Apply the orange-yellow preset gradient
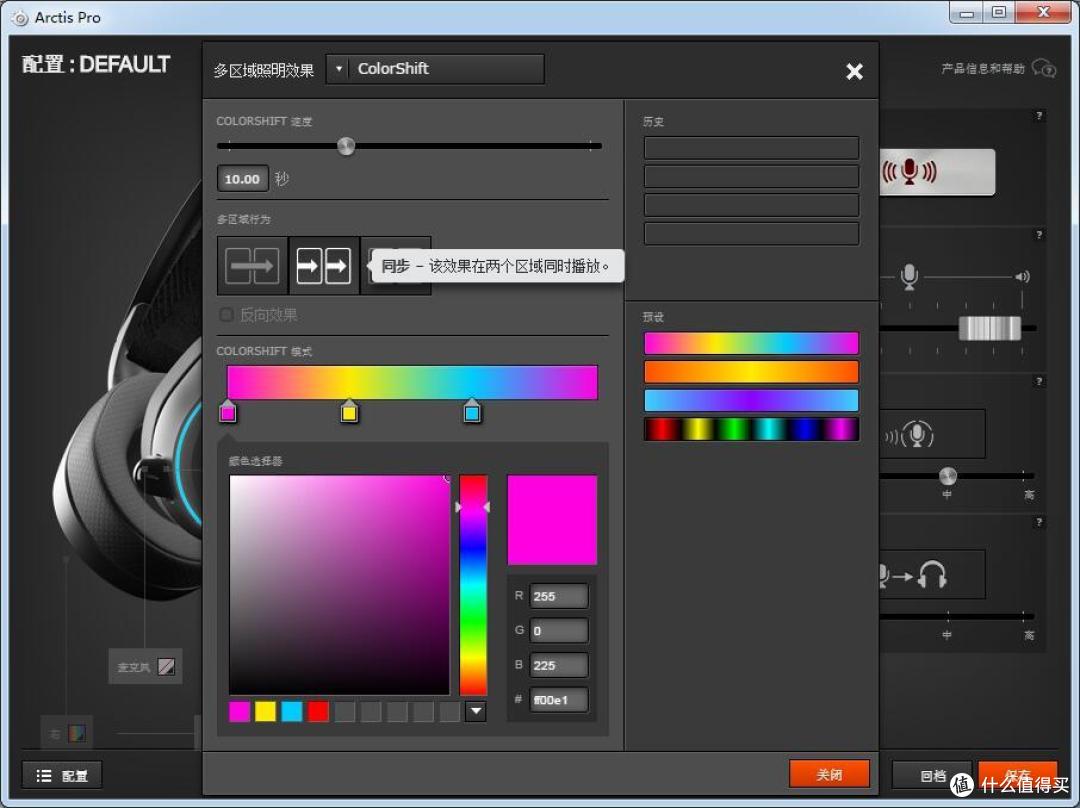This screenshot has height=808, width=1080. [751, 372]
